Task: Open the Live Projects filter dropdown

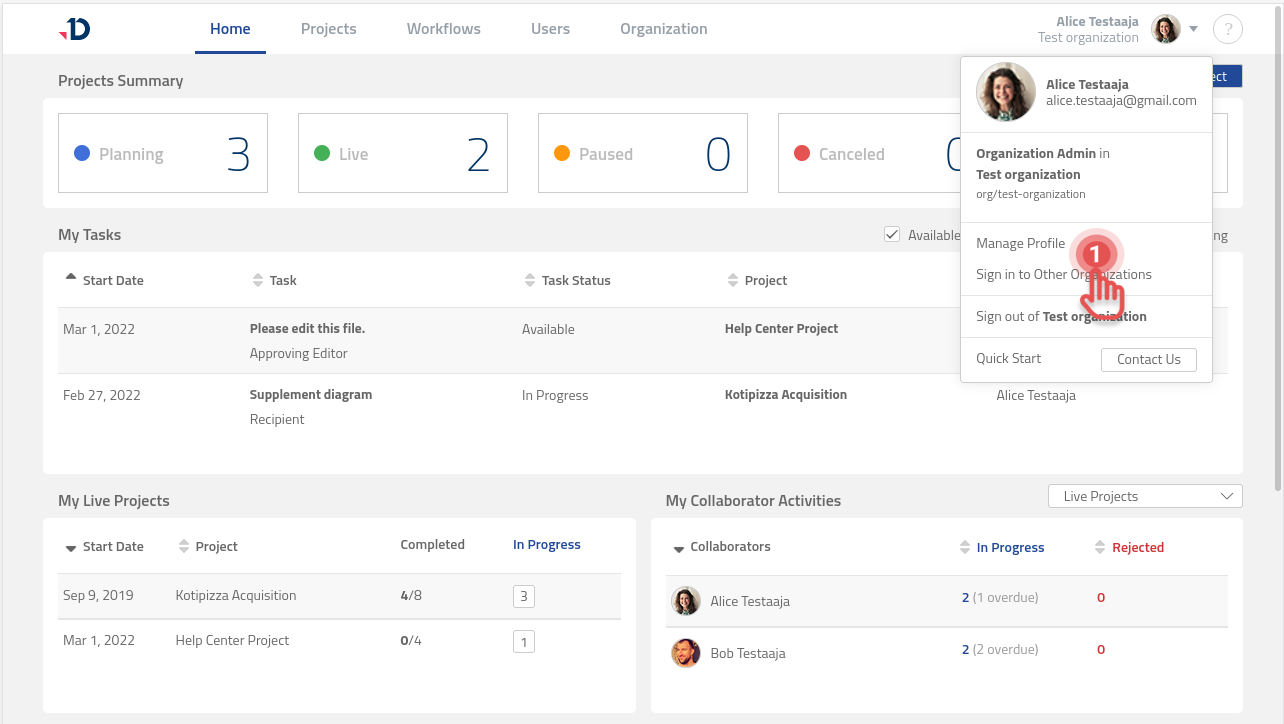Action: pyautogui.click(x=1144, y=495)
